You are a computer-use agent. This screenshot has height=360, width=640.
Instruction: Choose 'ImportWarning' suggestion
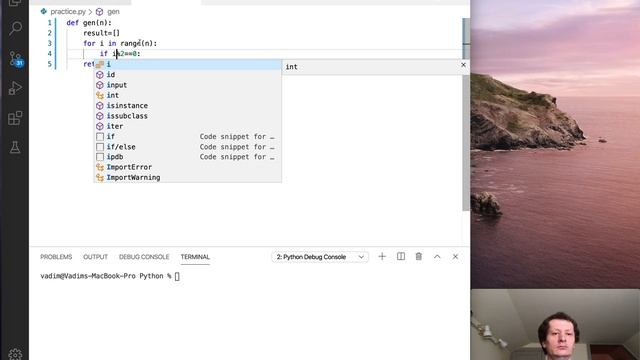(x=188, y=177)
